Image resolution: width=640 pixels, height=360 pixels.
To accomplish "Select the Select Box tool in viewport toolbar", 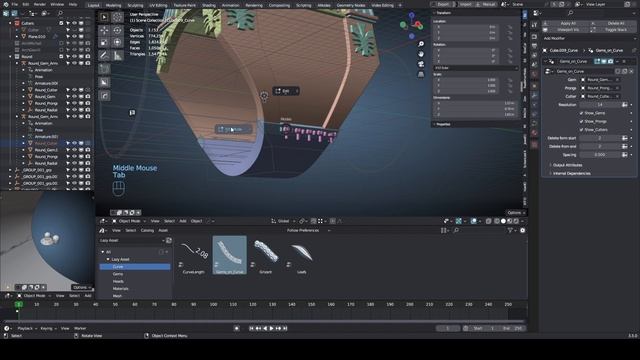I will (104, 17).
